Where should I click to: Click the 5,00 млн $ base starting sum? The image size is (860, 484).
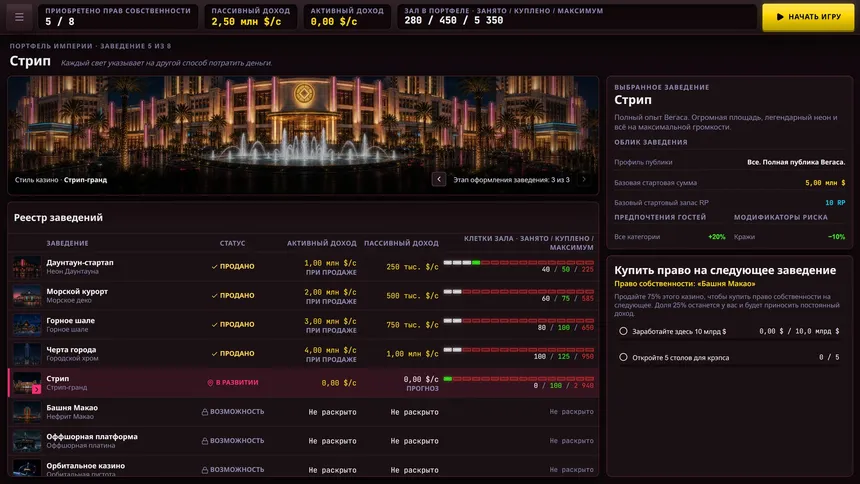click(825, 183)
